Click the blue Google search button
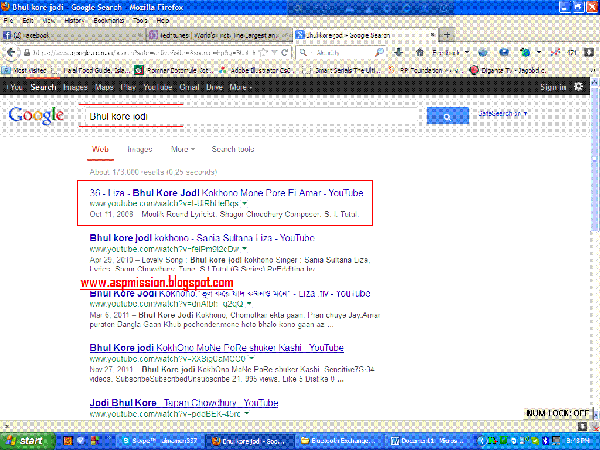The height and width of the screenshot is (450, 600). coord(448,116)
